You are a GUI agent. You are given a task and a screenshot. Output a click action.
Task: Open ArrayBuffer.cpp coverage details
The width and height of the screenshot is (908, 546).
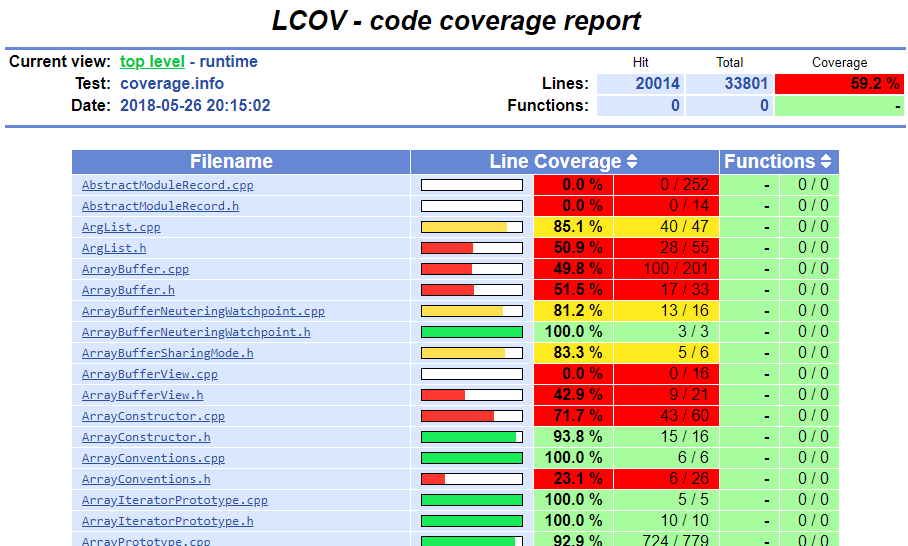[x=136, y=269]
